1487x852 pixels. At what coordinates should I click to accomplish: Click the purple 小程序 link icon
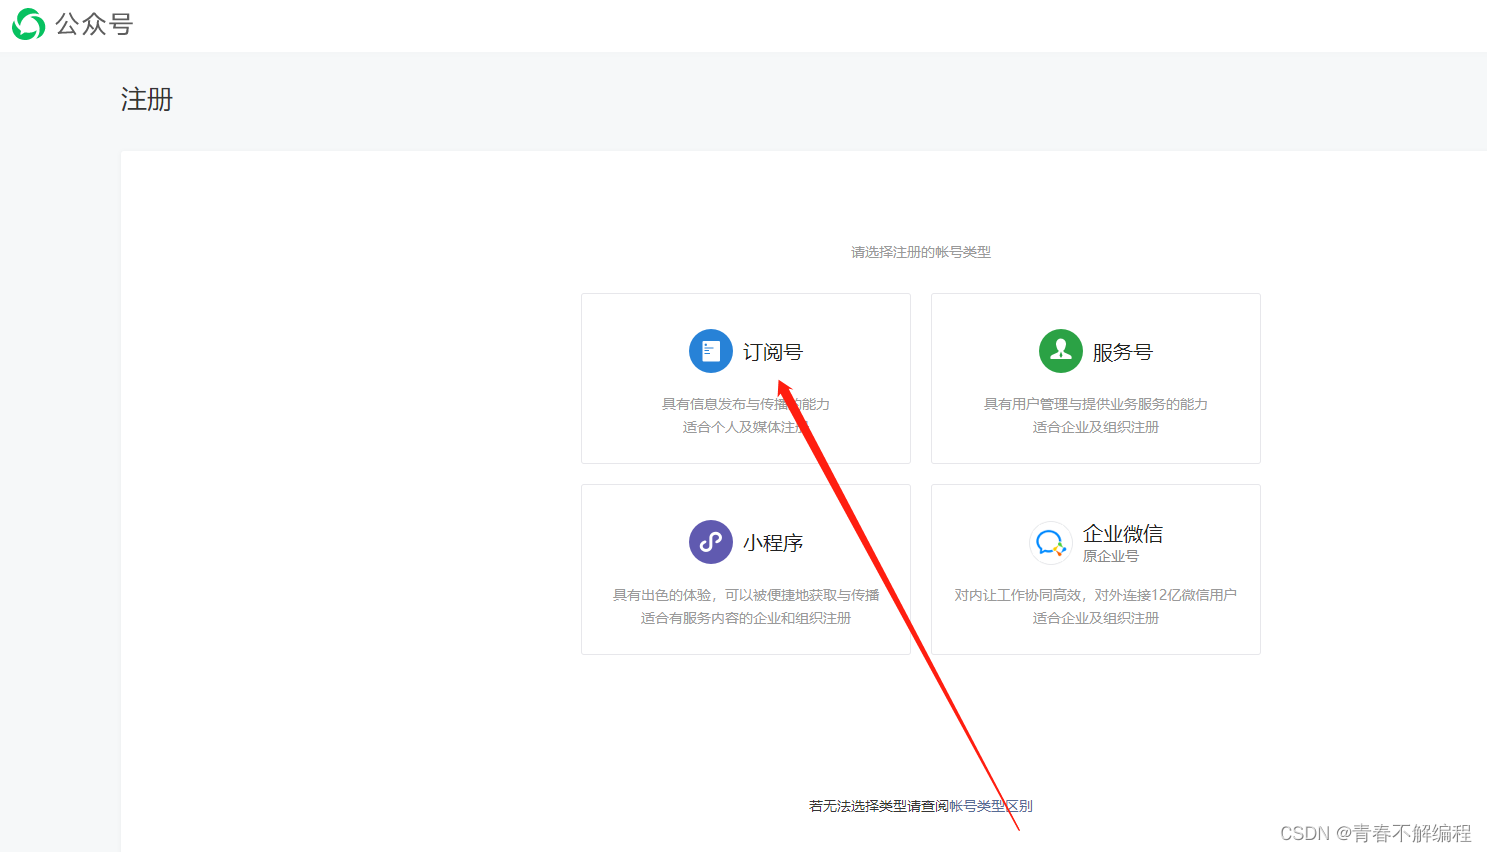711,542
